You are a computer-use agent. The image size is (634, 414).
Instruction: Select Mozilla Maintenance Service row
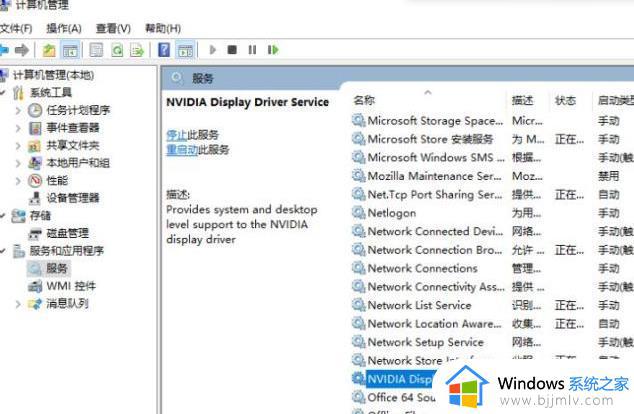pyautogui.click(x=492, y=176)
